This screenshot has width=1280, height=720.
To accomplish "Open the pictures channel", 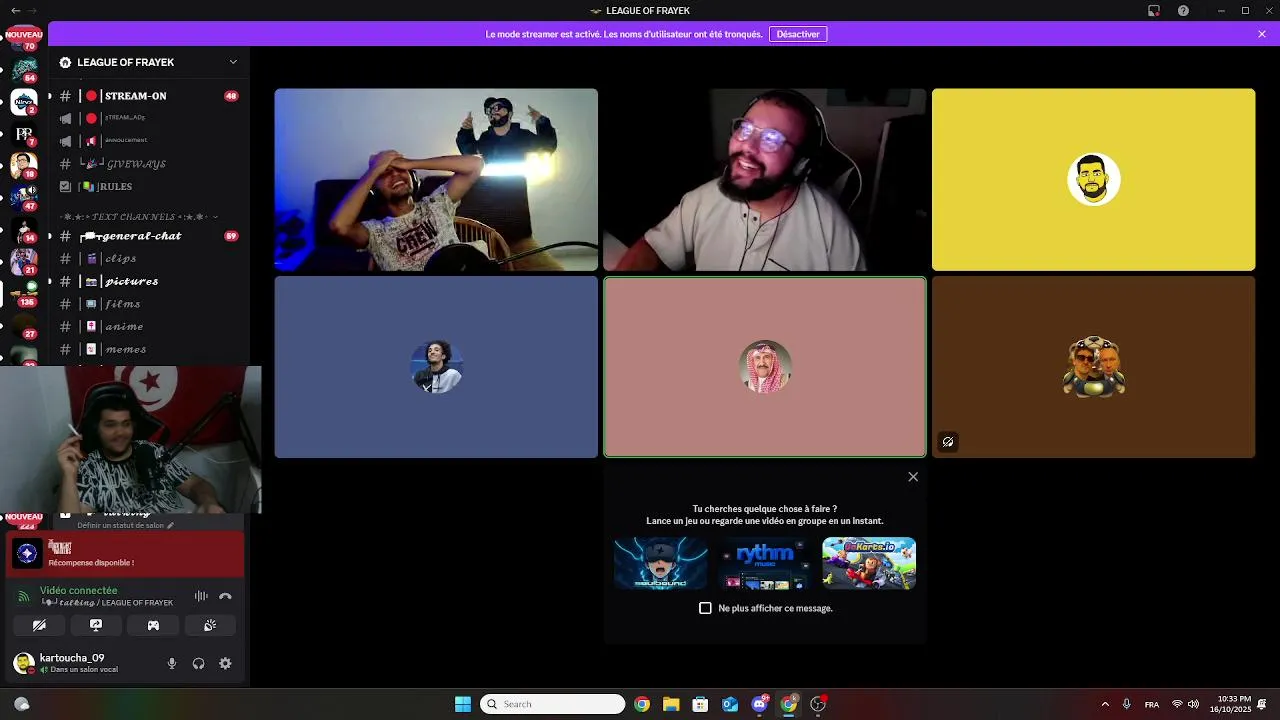I will point(148,282).
